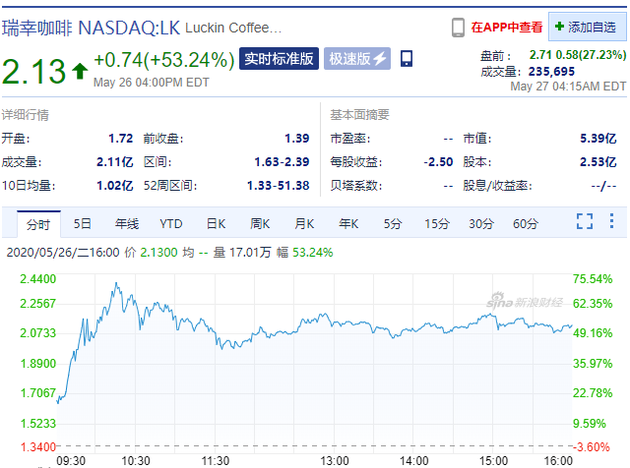This screenshot has width=630, height=468.
Task: Click the 10日均量 value 1.02亿
Action: (115, 186)
